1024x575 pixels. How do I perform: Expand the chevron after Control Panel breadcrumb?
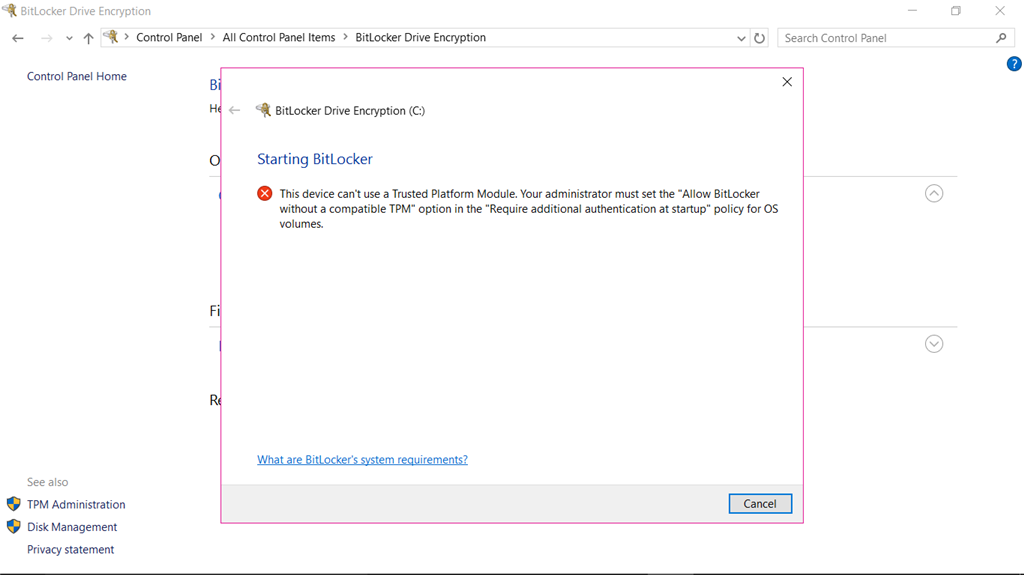click(213, 37)
